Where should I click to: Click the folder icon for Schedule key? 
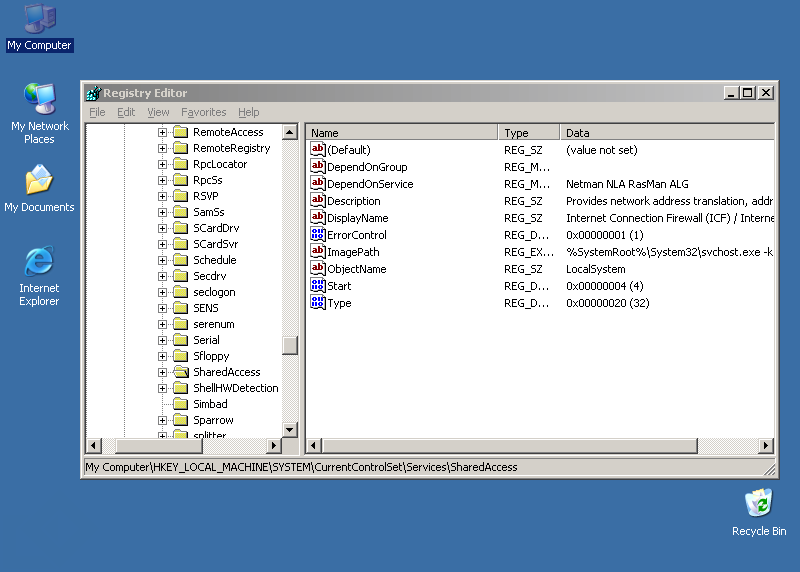181,260
